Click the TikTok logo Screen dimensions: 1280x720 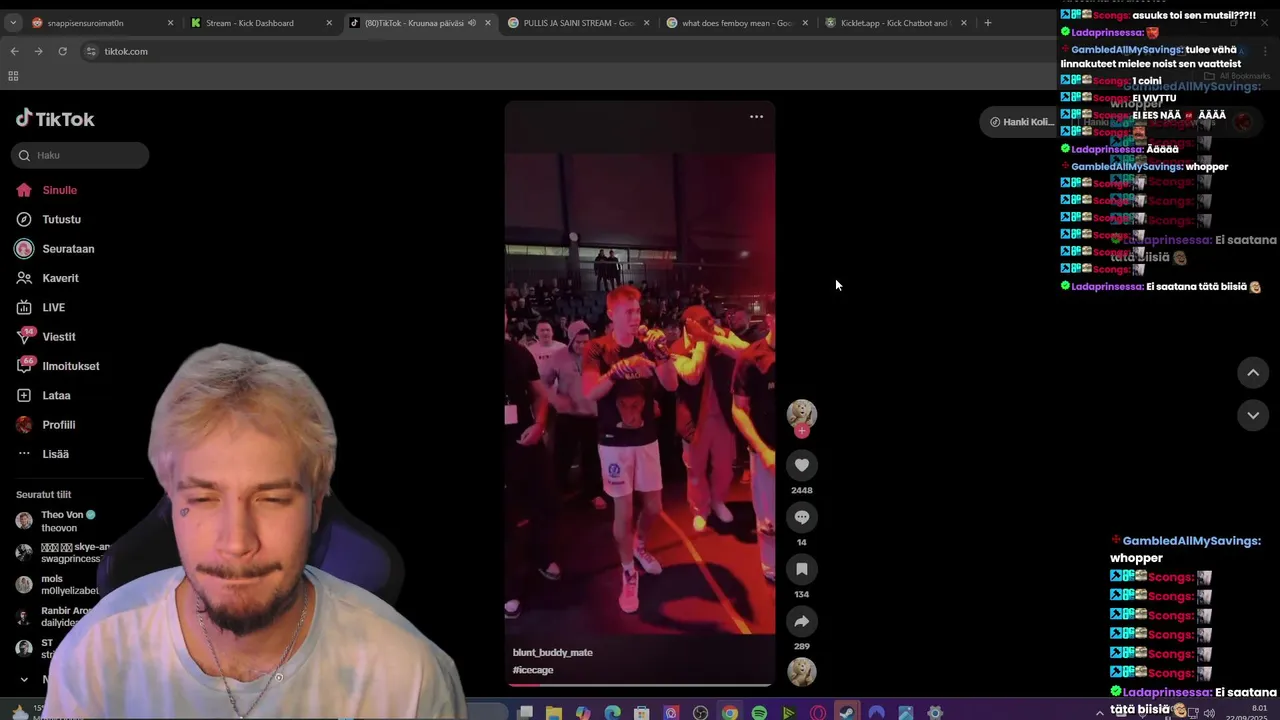coord(55,119)
